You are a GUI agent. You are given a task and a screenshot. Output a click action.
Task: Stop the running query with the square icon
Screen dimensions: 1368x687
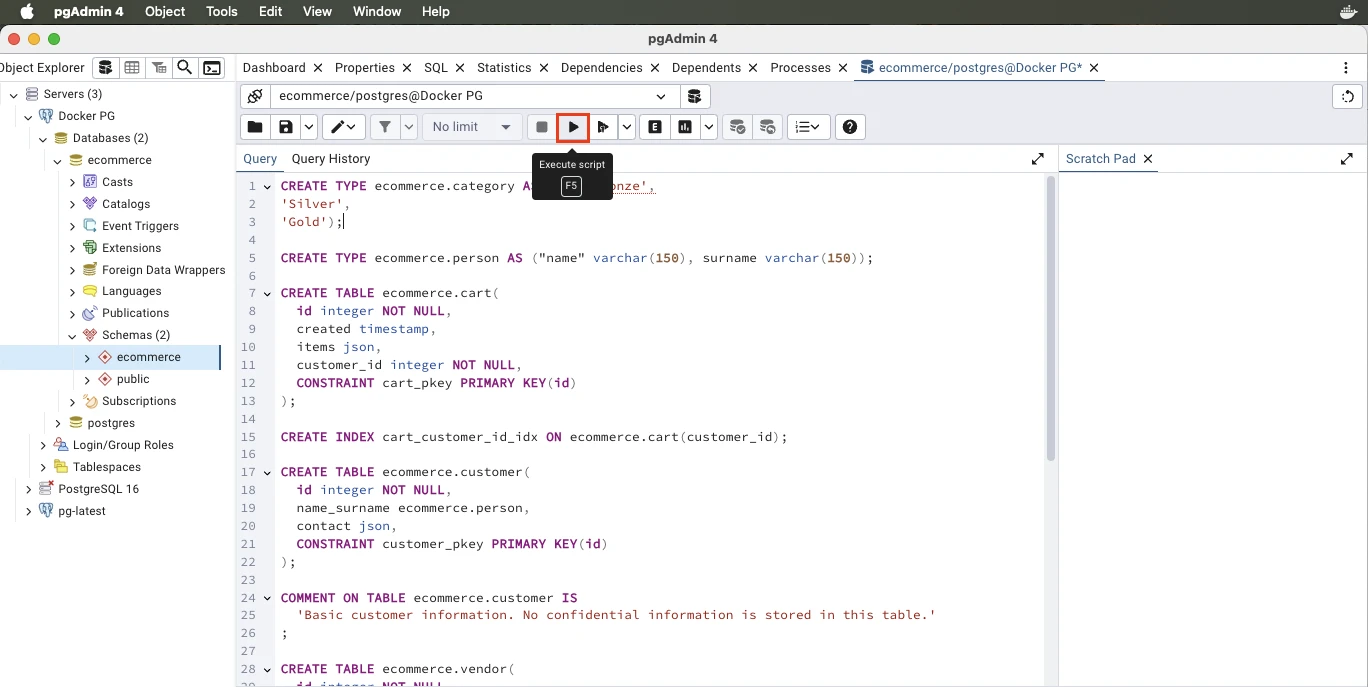(x=542, y=127)
